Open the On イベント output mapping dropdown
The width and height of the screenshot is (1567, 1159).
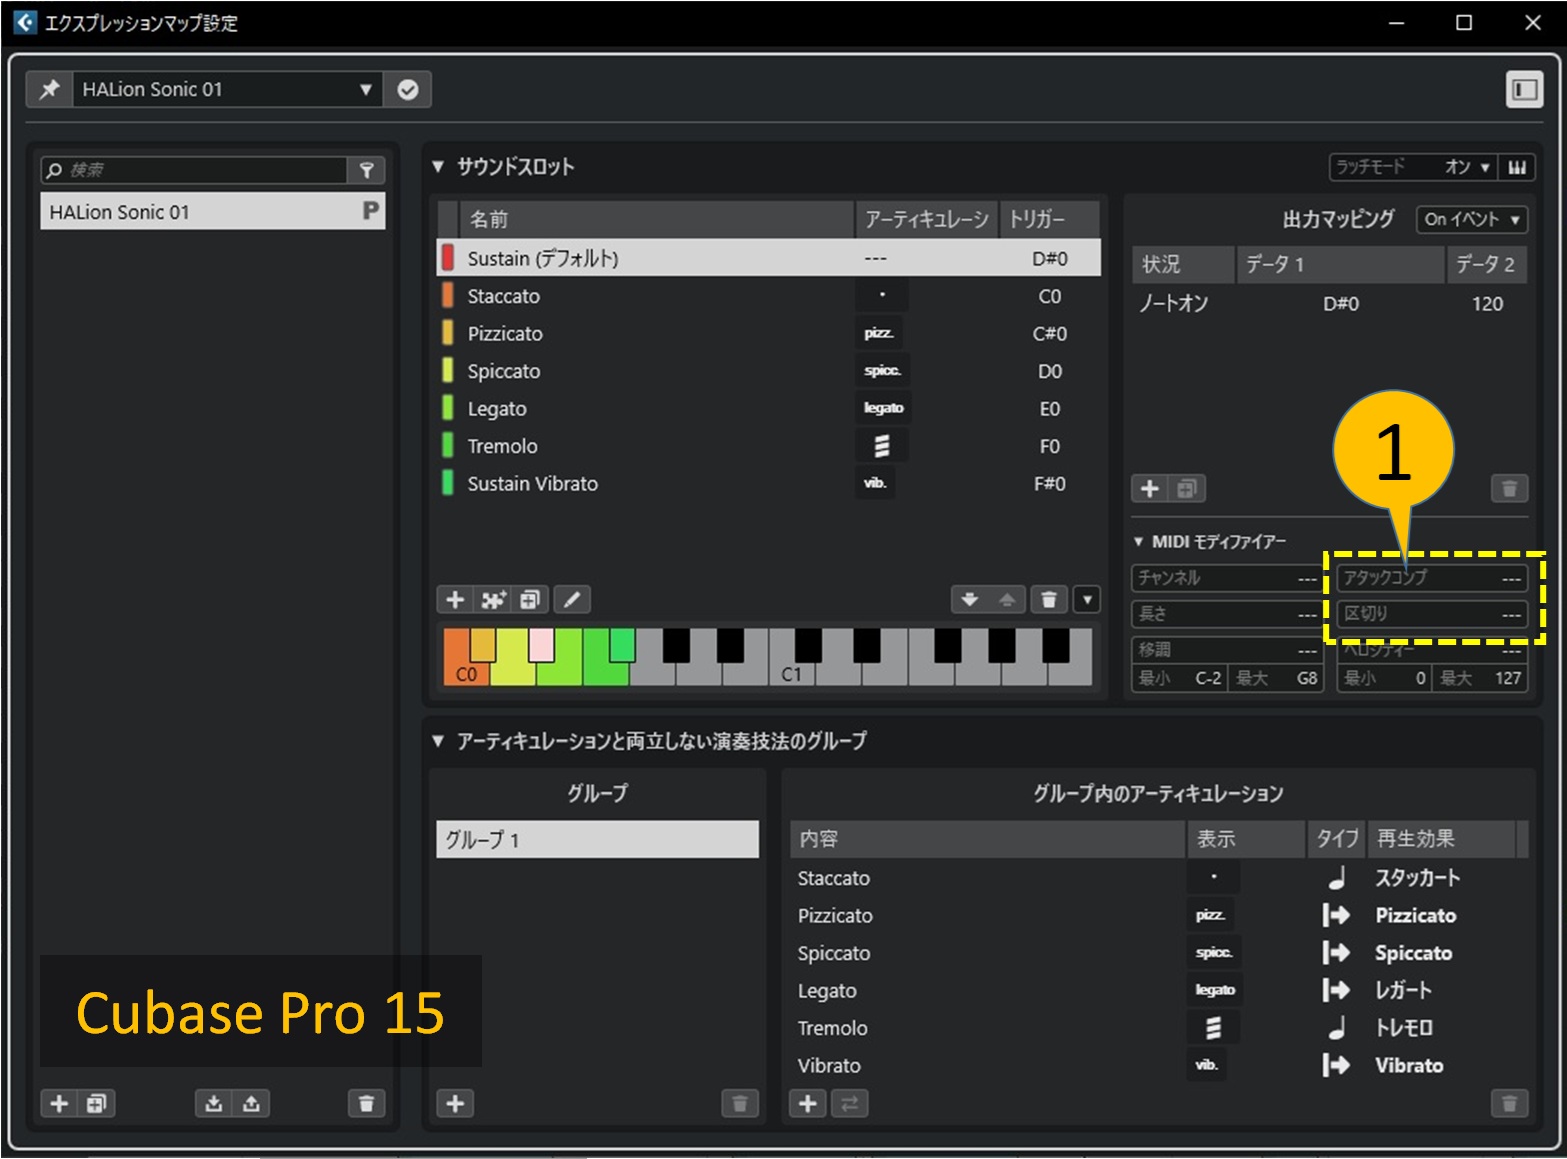(x=1470, y=220)
